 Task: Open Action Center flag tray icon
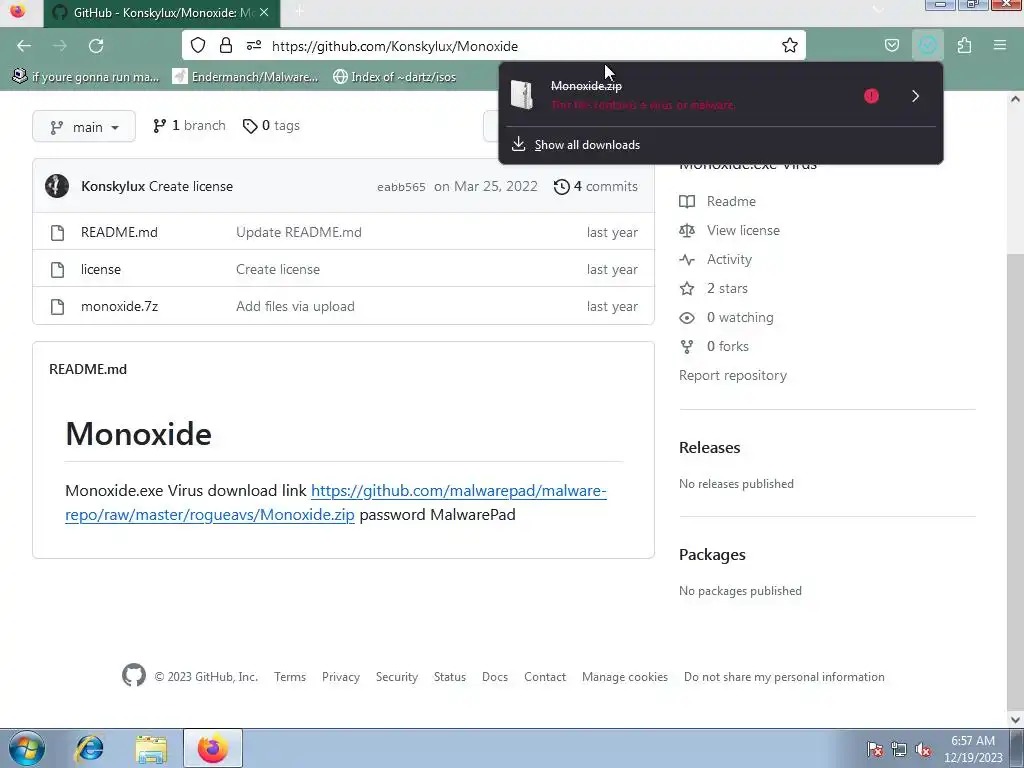(875, 749)
